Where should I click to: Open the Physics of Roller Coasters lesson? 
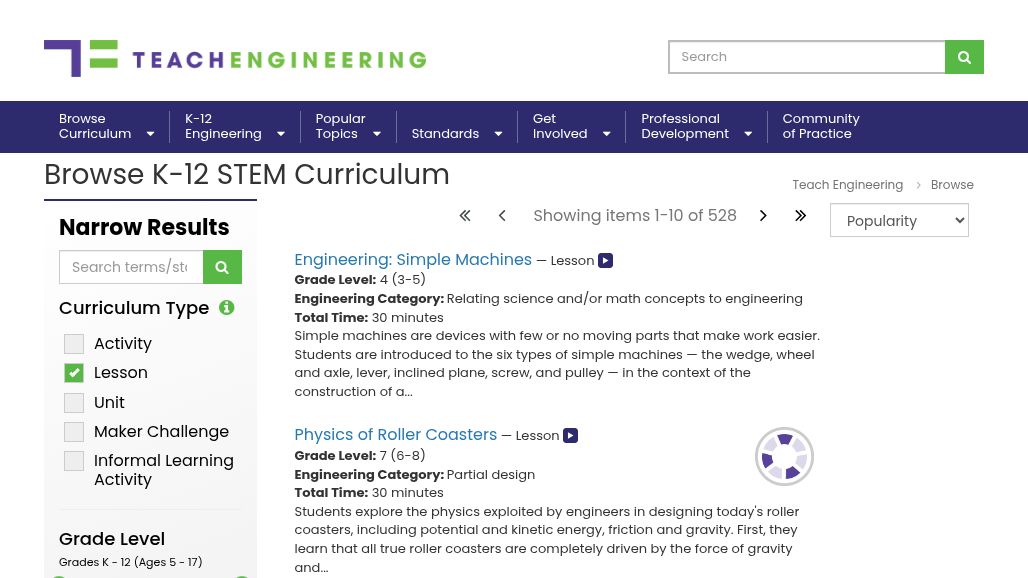point(395,435)
